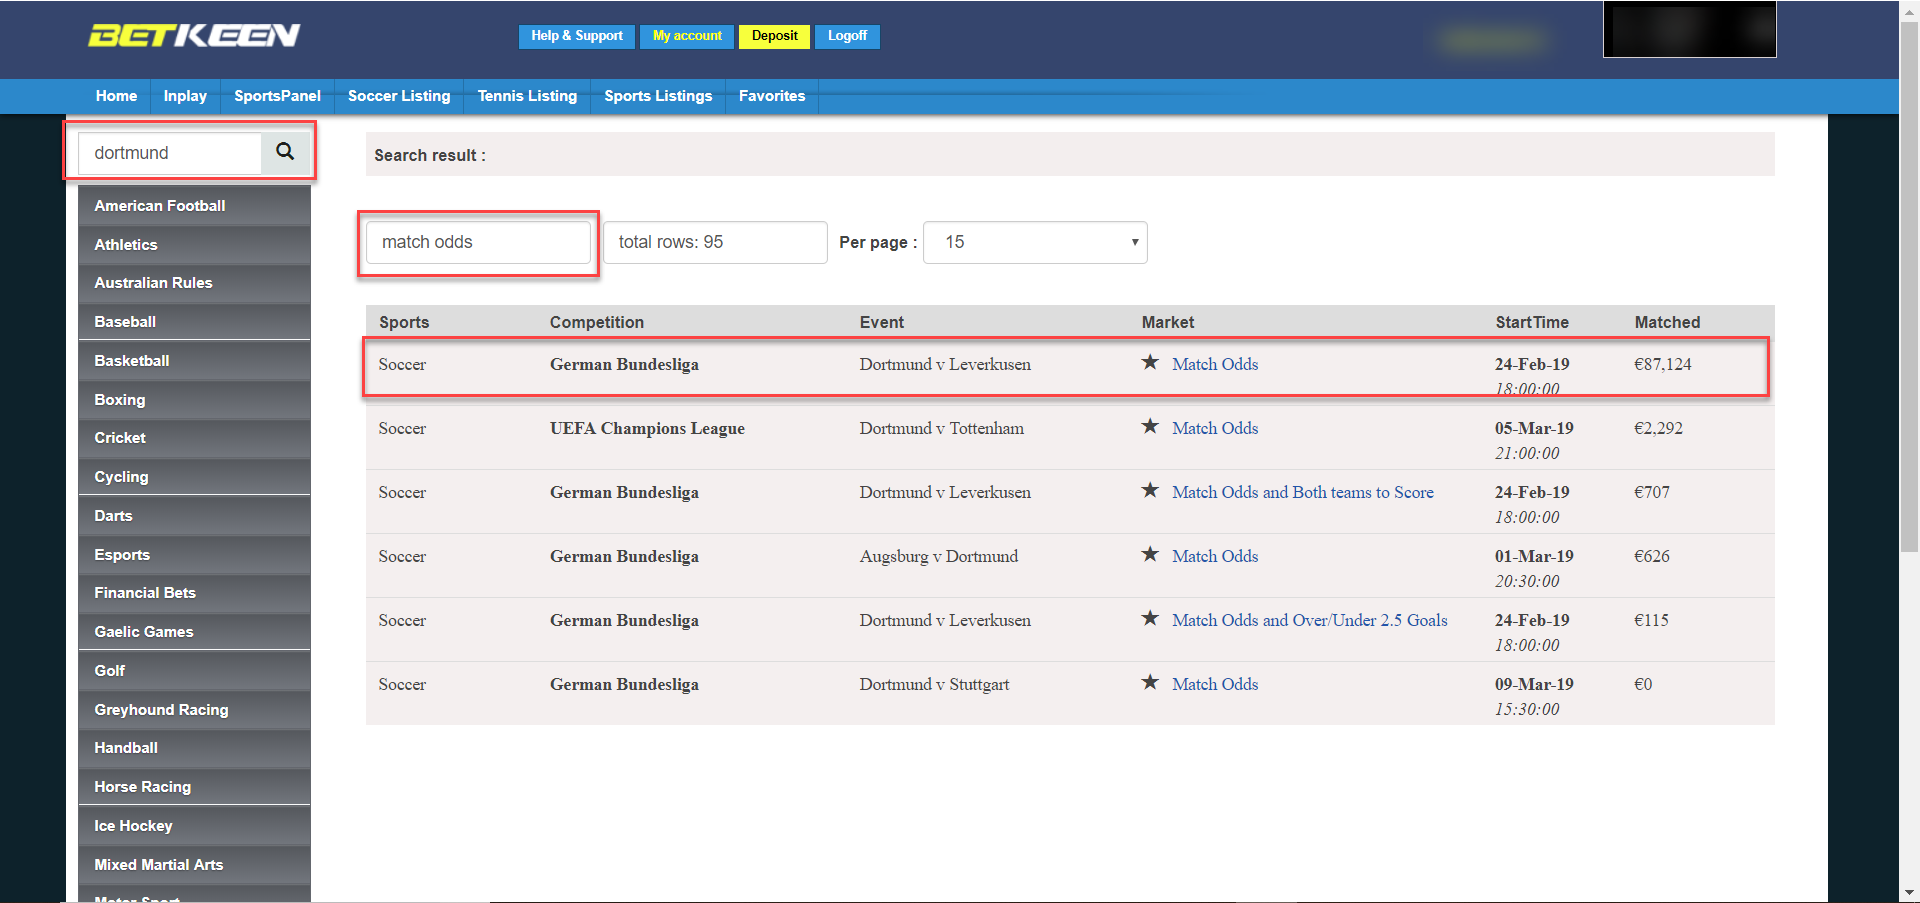
Task: Open Match Odds for Augsburg v Dortmund
Action: 1215,556
